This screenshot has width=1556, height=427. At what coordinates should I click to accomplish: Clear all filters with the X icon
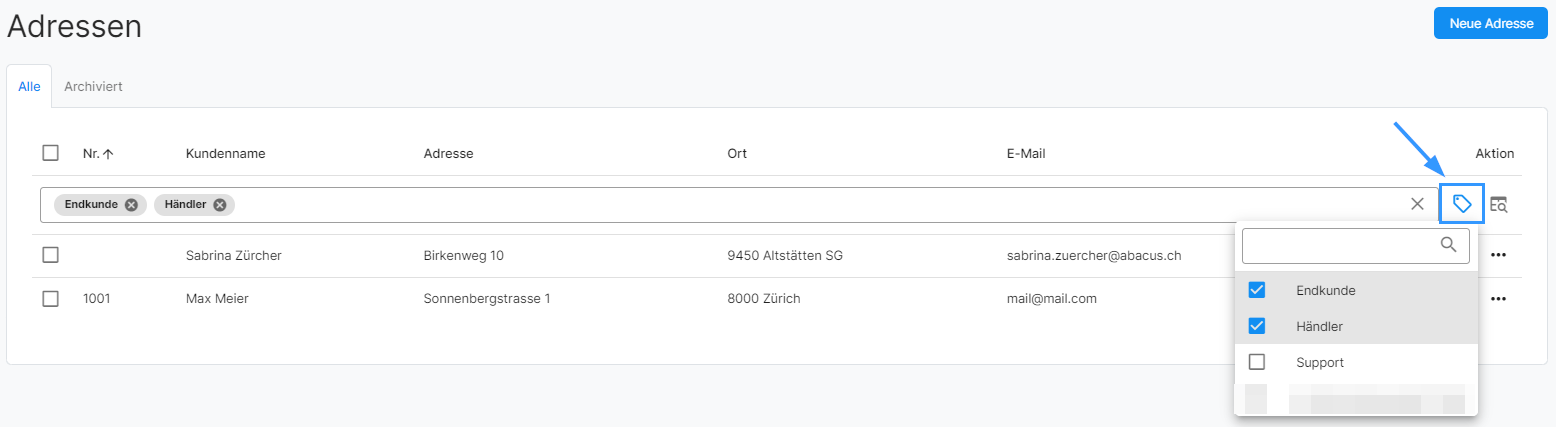tap(1417, 204)
